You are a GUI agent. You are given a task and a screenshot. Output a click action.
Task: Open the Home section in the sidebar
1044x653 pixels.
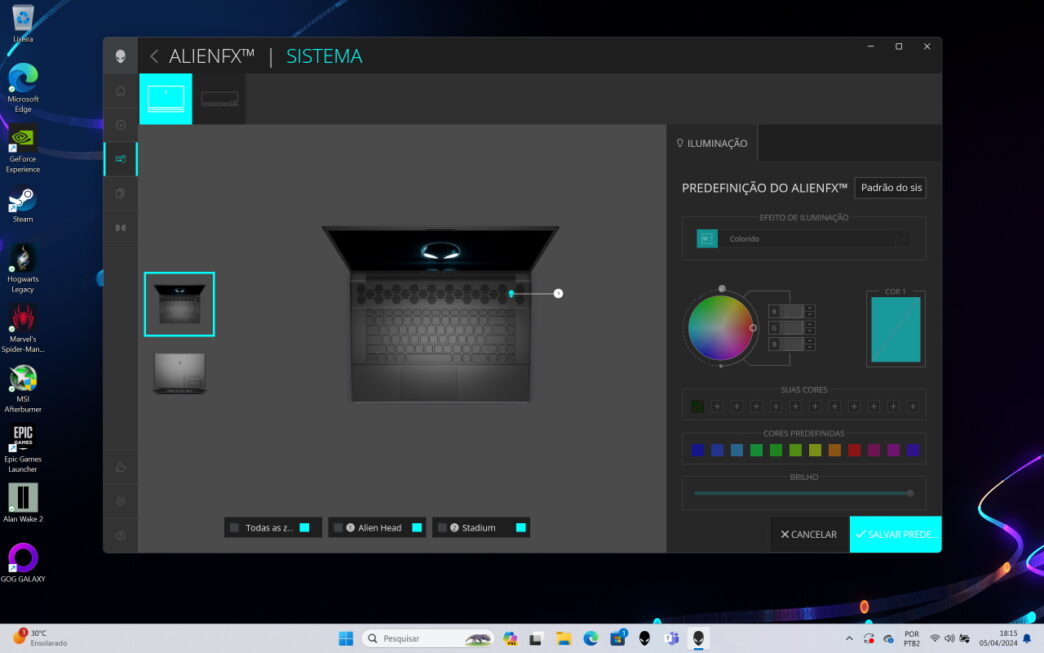(121, 91)
